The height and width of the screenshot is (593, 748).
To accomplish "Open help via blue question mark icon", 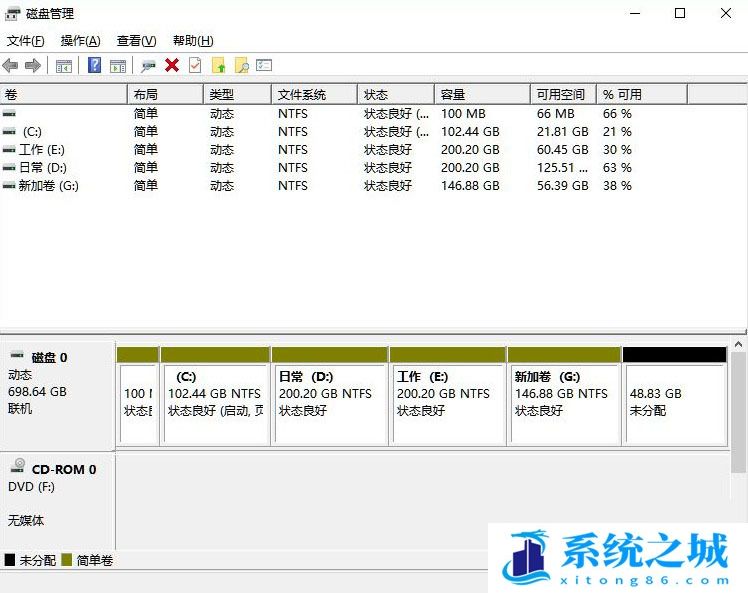I will pyautogui.click(x=95, y=65).
